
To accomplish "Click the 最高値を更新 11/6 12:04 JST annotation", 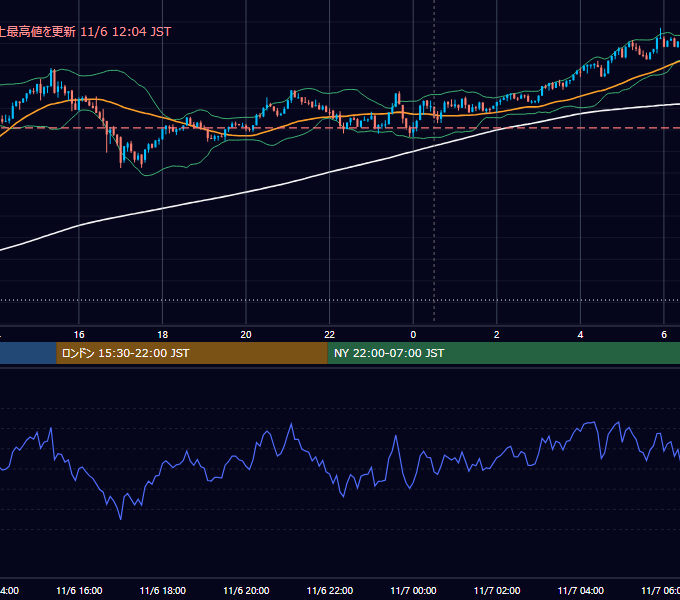I will click(x=85, y=32).
